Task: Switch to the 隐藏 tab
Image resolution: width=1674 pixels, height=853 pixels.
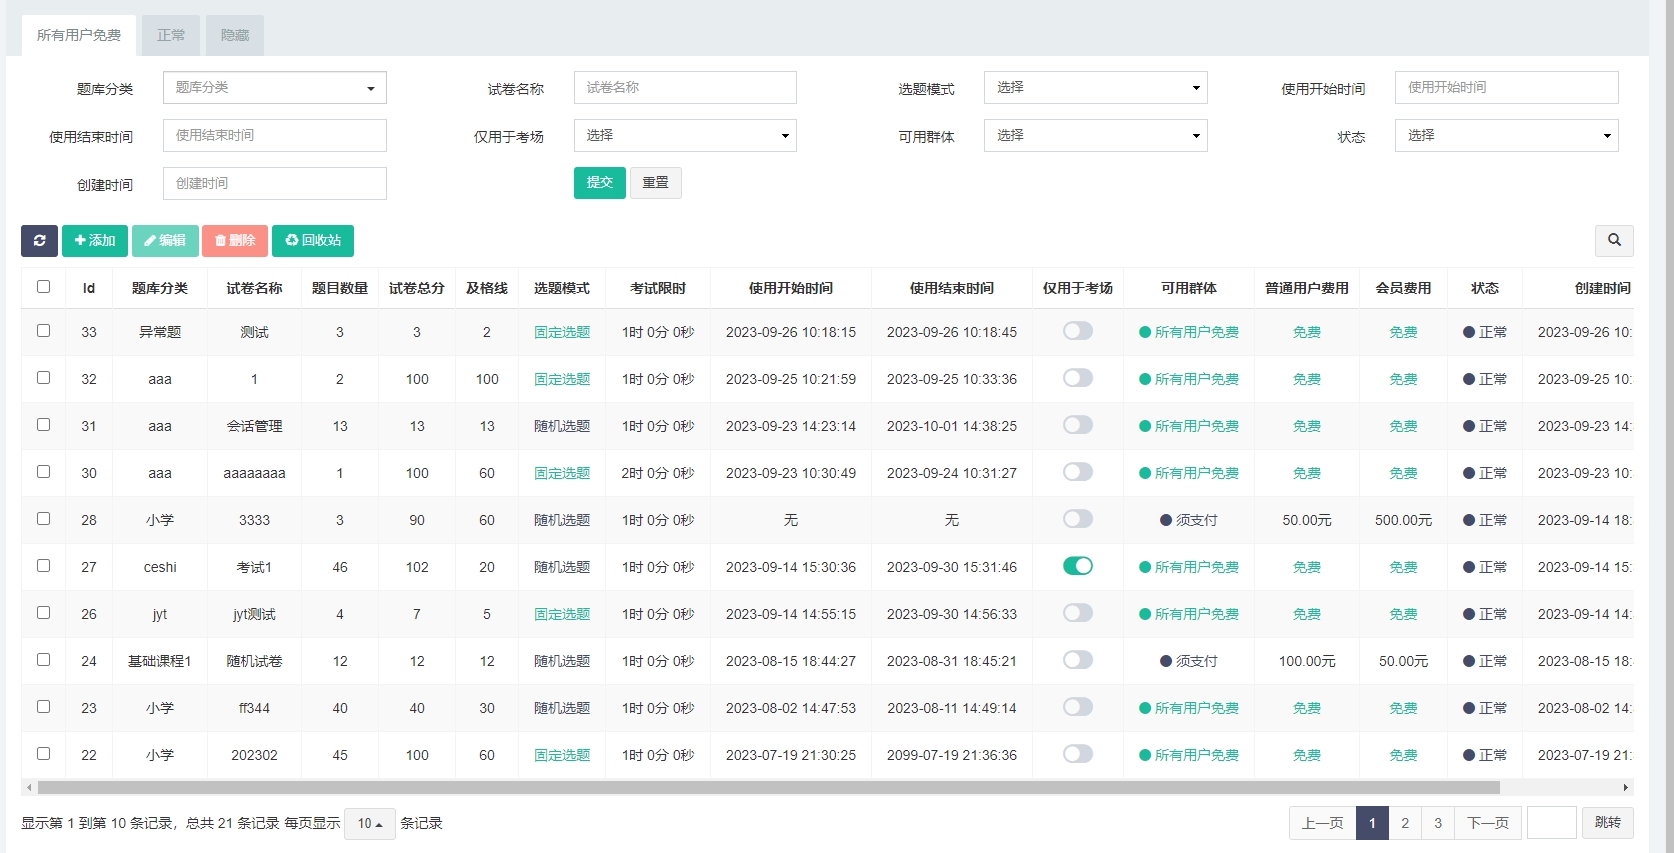Action: 235,35
